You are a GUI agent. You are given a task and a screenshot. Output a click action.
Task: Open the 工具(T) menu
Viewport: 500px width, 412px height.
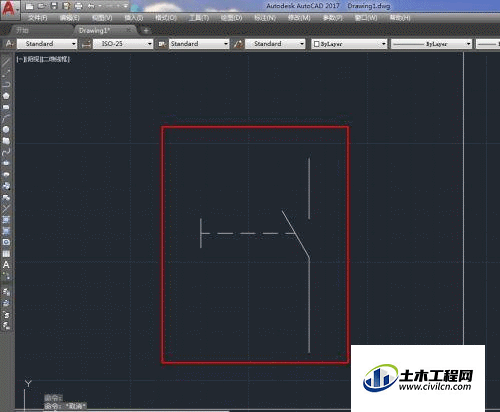[199, 18]
